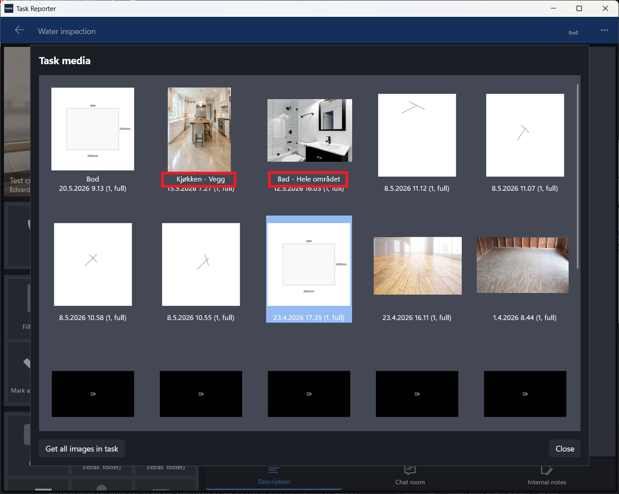Viewport: 619px width, 494px height.
Task: Switch to the Chat room tab
Action: click(x=410, y=475)
